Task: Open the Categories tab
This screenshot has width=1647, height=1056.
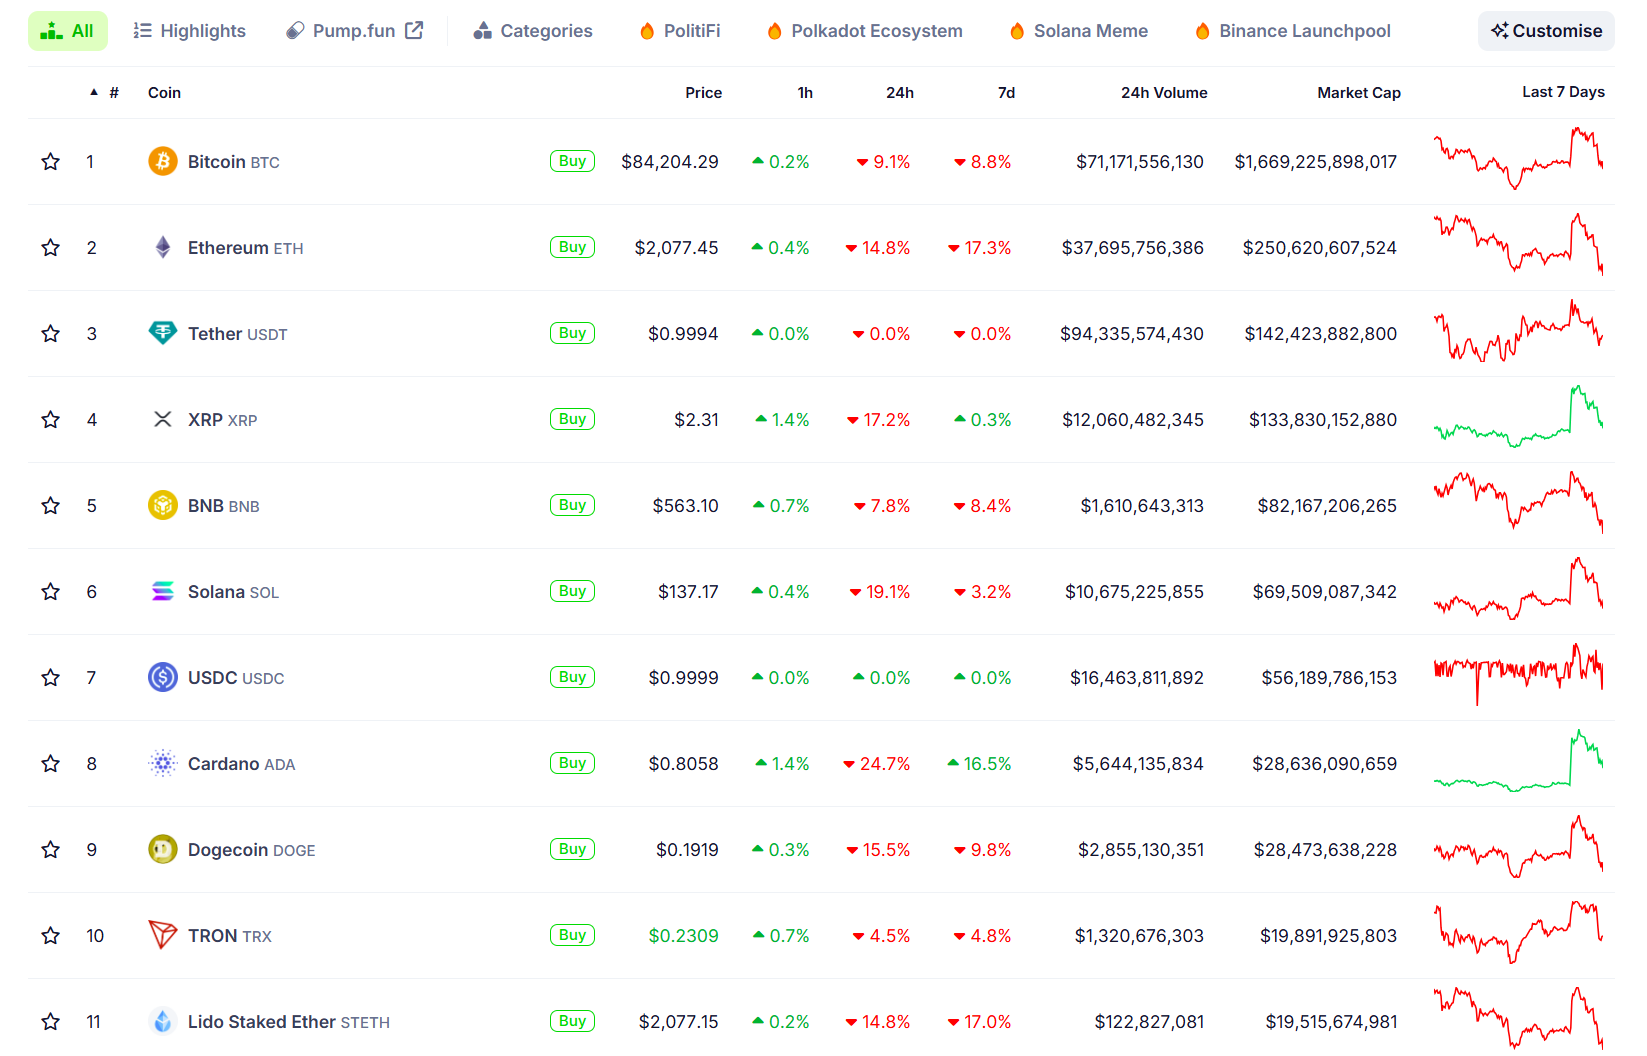Action: coord(533,31)
